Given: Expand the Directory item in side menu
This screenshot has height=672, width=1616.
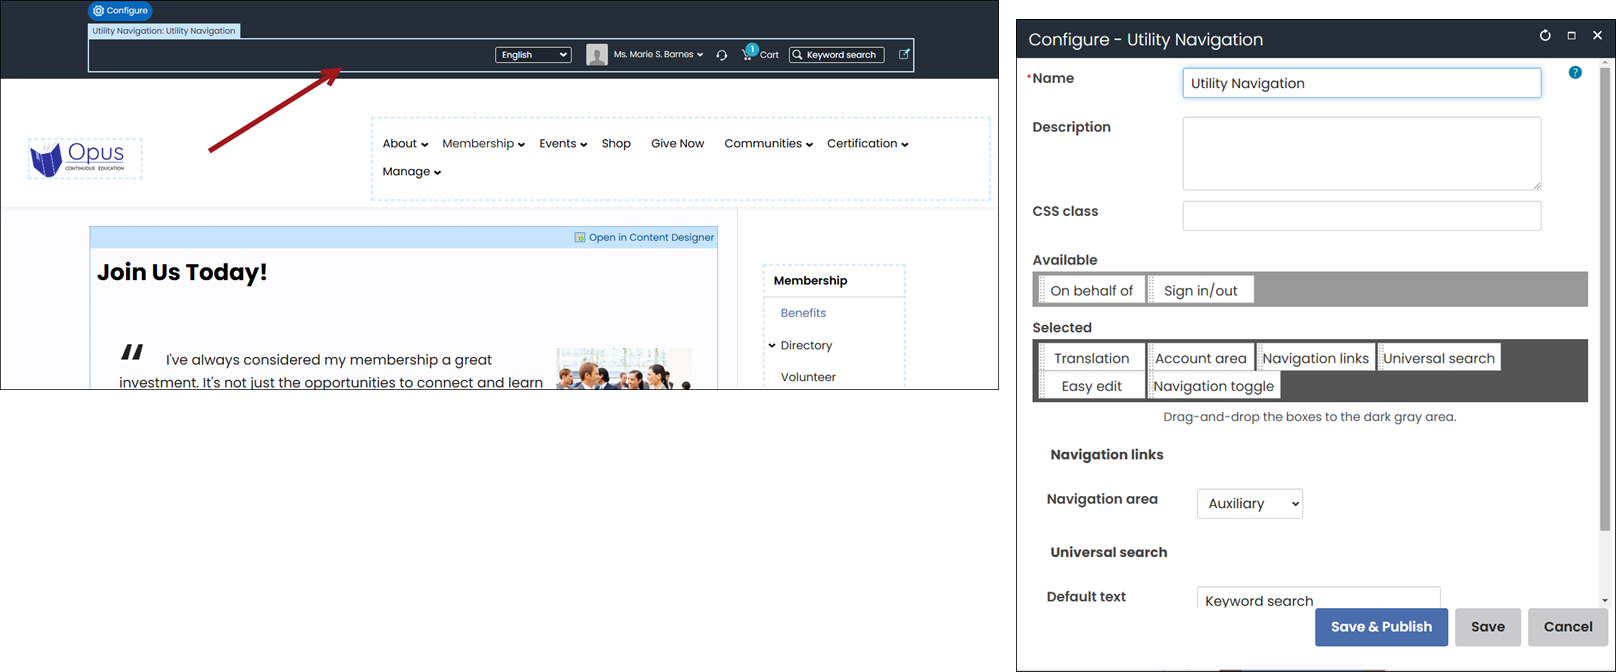Looking at the screenshot, I should [x=772, y=345].
